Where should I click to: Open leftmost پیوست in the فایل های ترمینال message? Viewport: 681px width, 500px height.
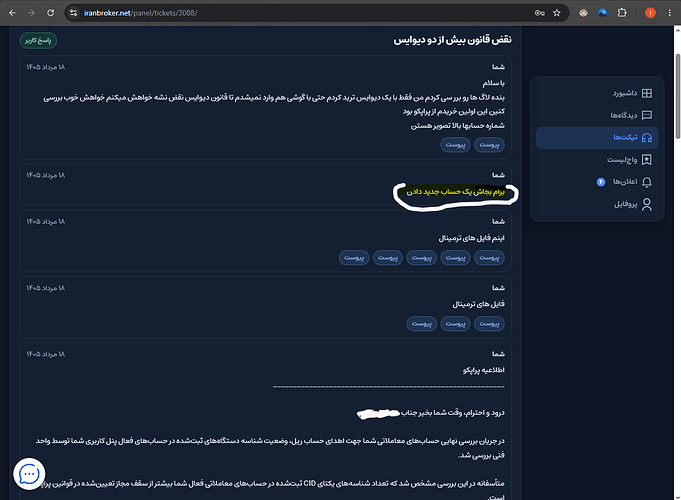[422, 324]
